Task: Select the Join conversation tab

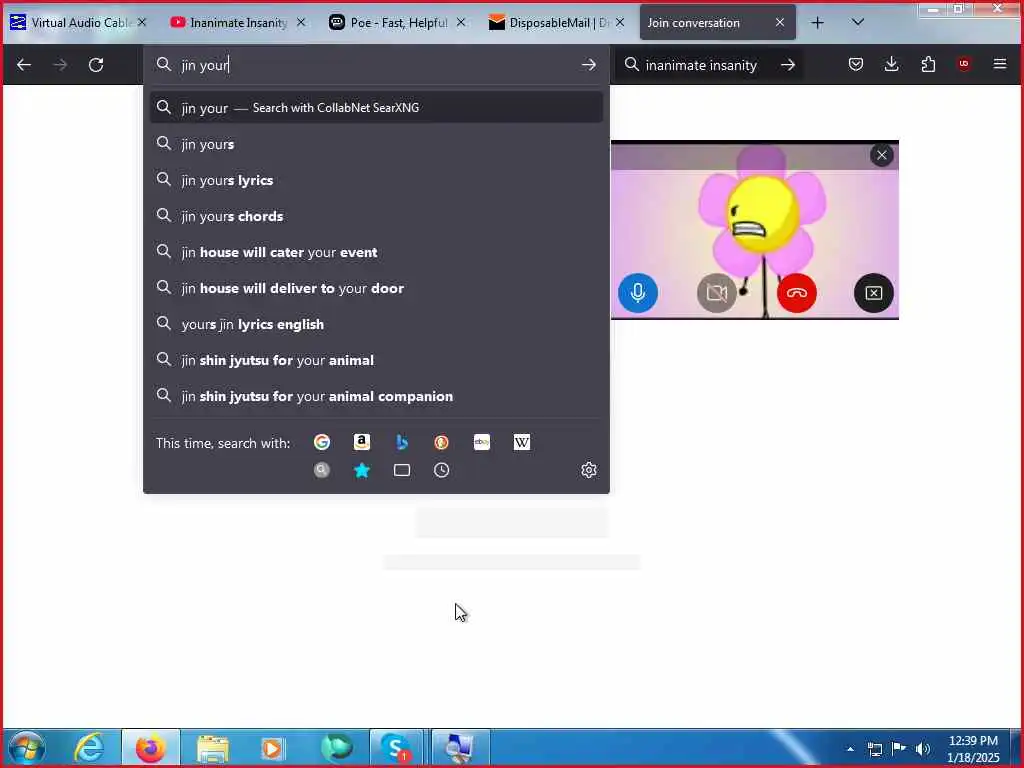Action: click(717, 22)
